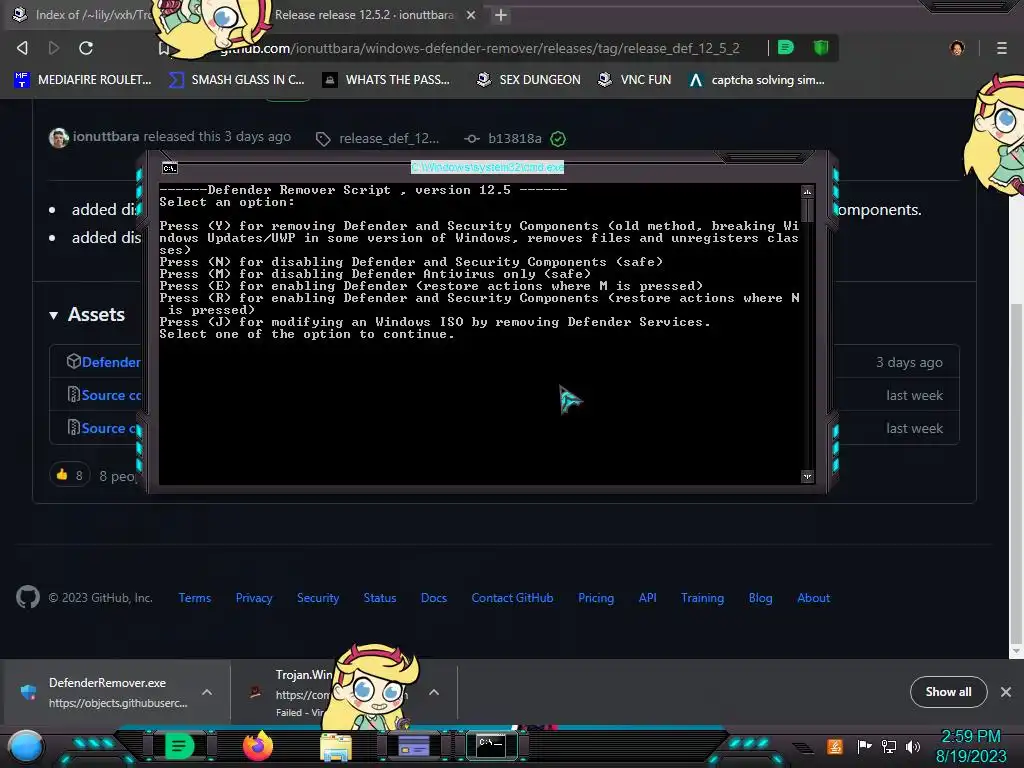Open the Pricing footer link

coord(596,598)
